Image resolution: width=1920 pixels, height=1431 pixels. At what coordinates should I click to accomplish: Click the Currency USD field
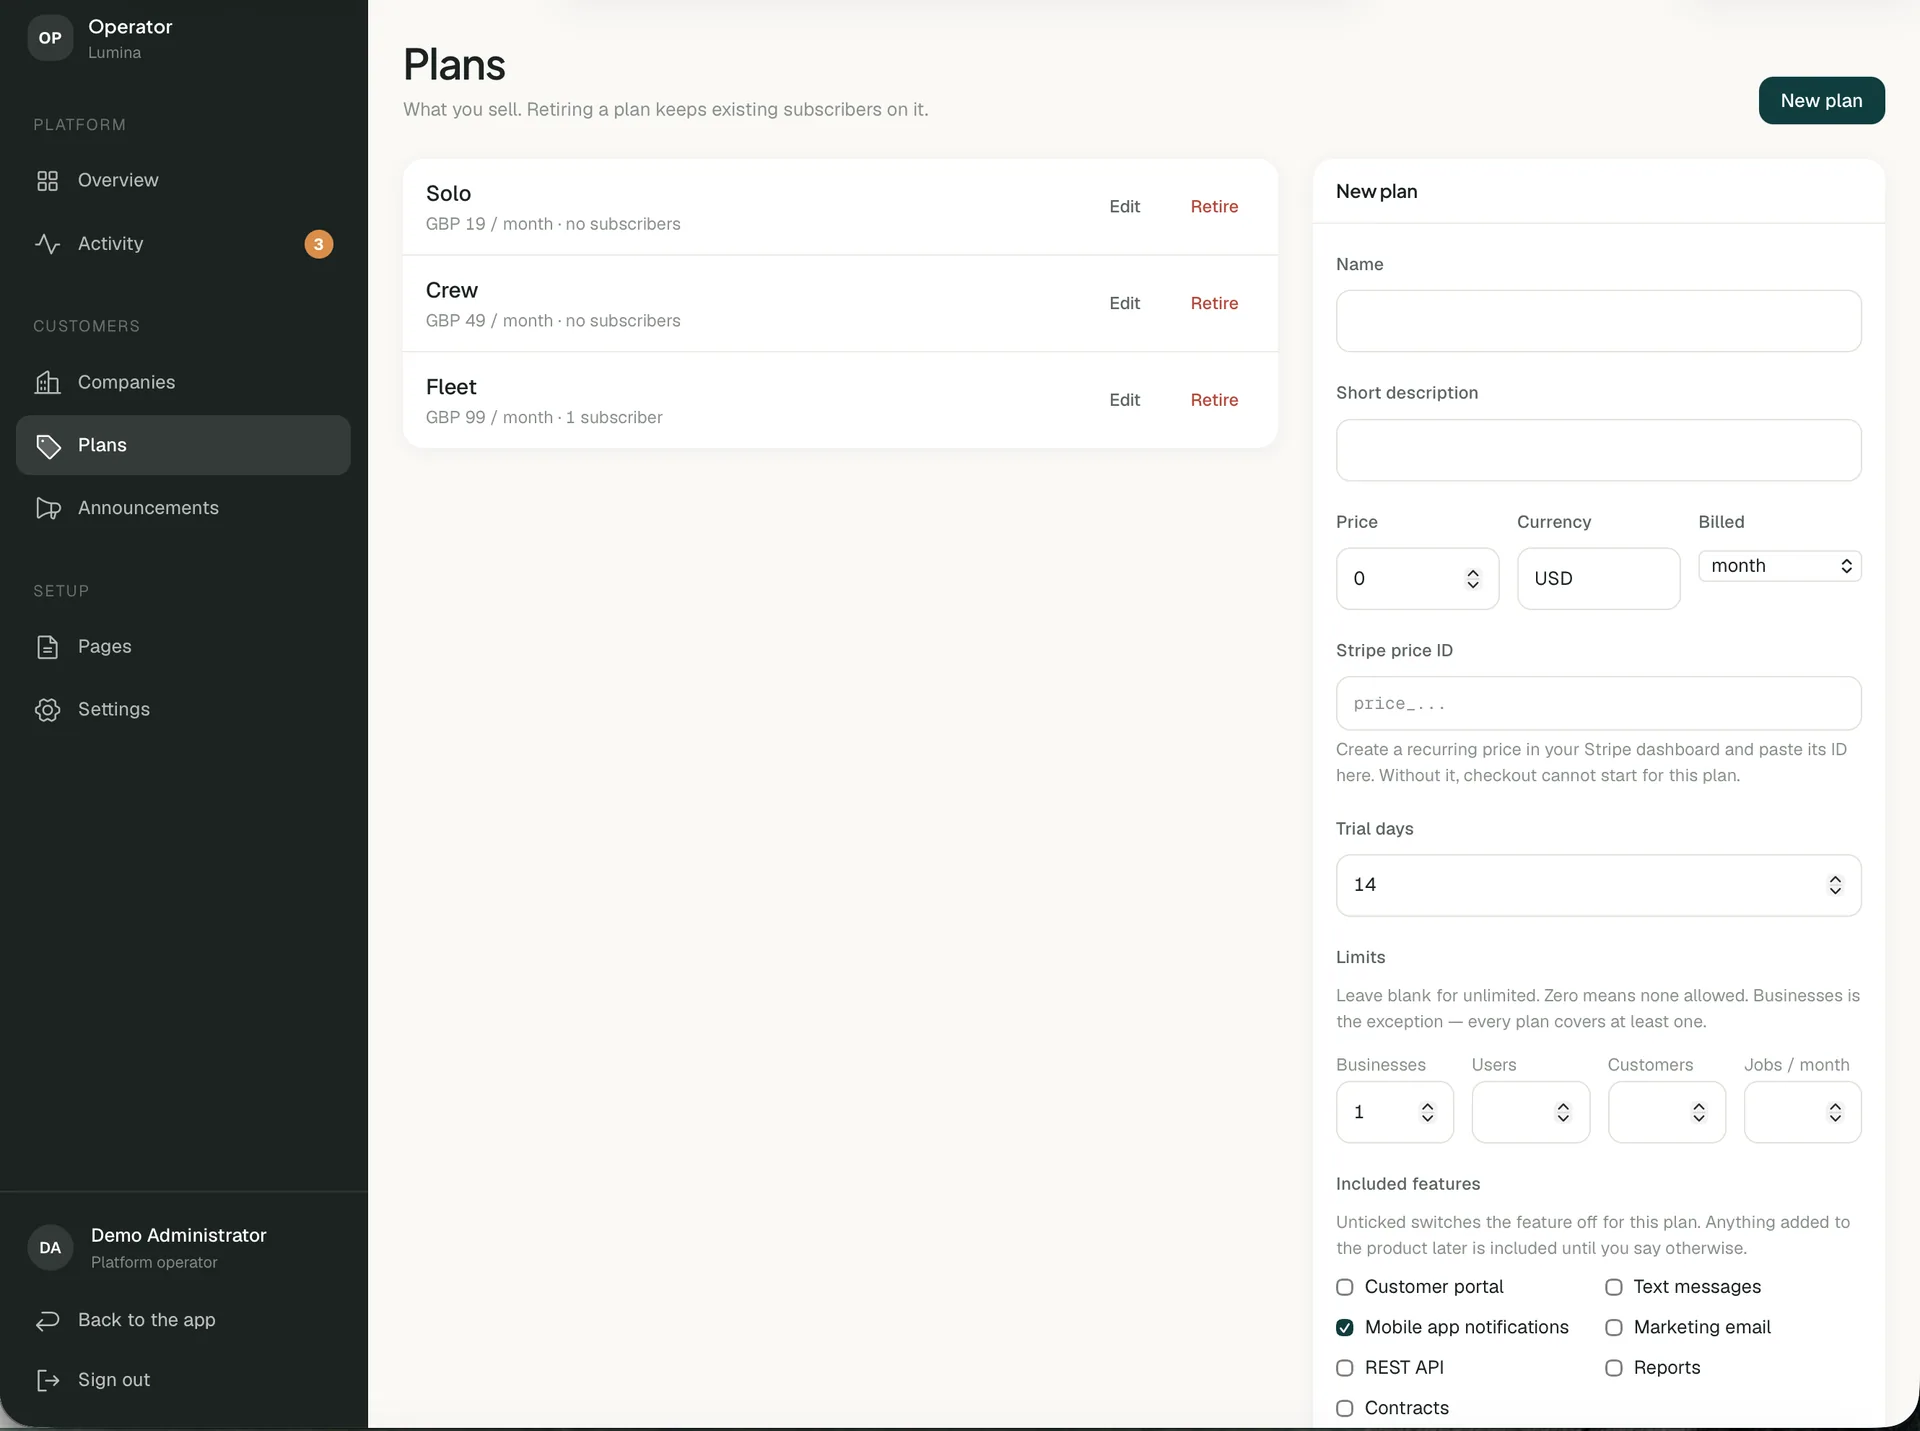point(1598,579)
